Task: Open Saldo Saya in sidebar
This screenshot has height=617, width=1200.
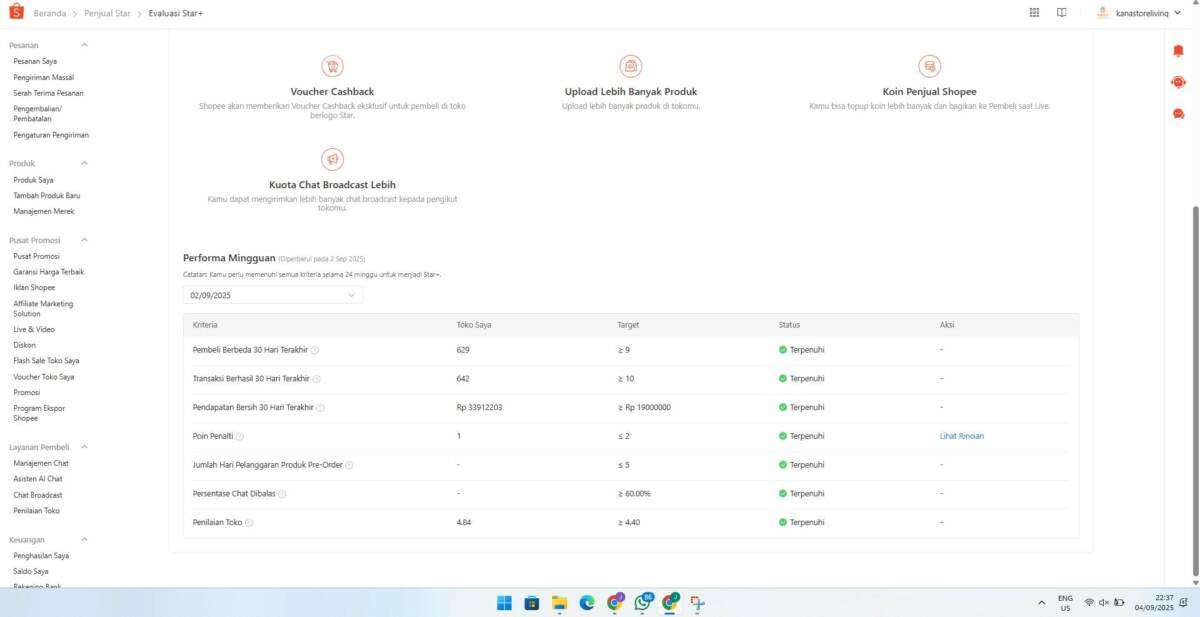Action: [31, 572]
